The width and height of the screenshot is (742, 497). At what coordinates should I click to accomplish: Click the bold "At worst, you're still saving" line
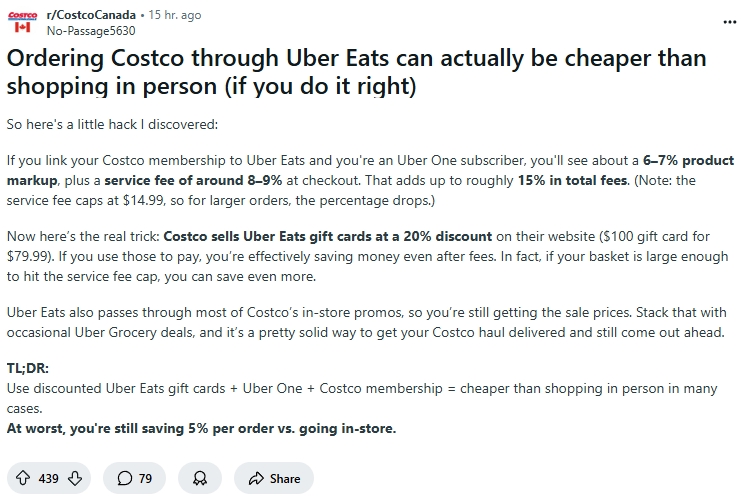pyautogui.click(x=201, y=428)
